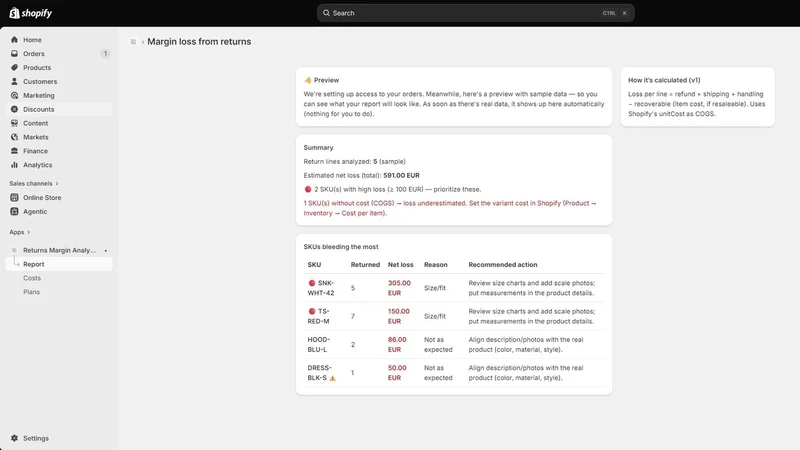The image size is (800, 450).
Task: Click the Recommended action column header
Action: point(503,265)
